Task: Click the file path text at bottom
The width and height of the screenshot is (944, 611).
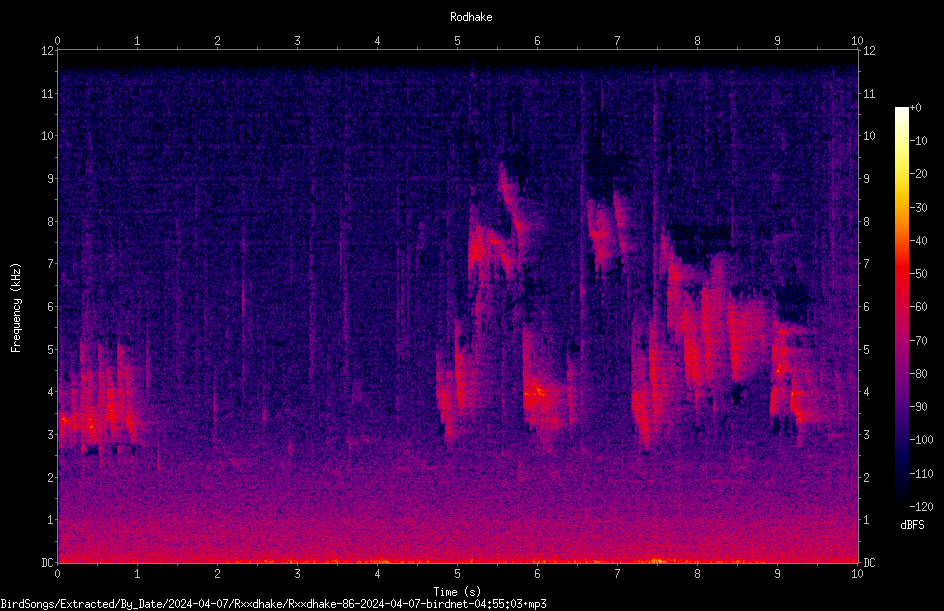Action: click(273, 604)
